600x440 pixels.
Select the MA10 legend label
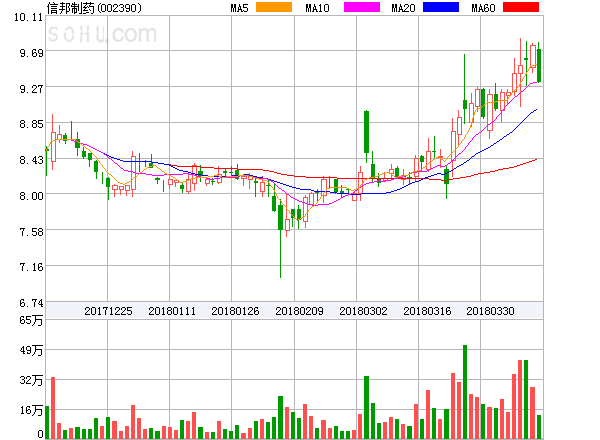coord(317,8)
